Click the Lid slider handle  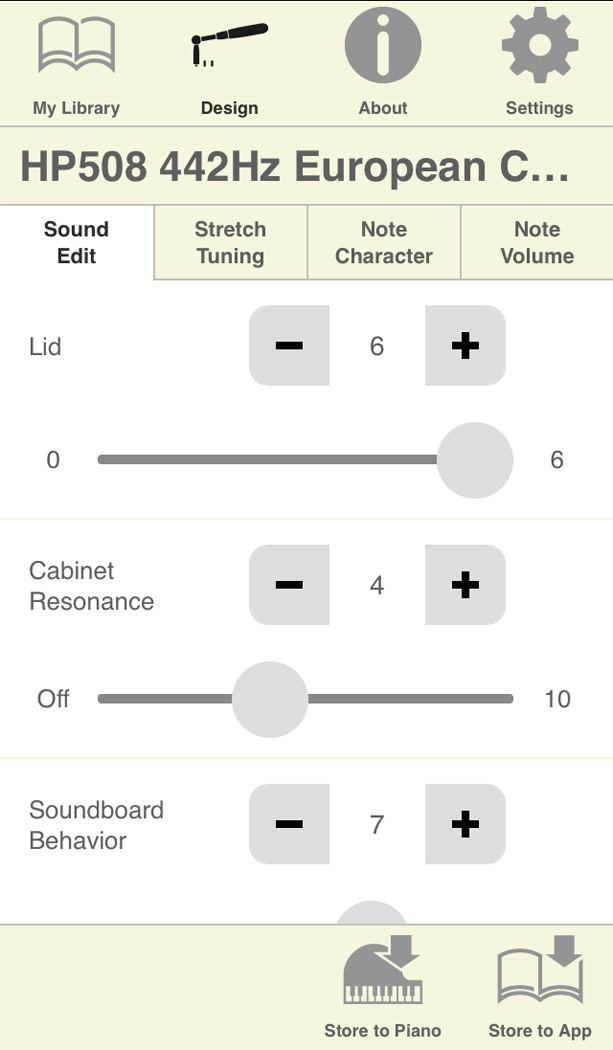point(475,460)
